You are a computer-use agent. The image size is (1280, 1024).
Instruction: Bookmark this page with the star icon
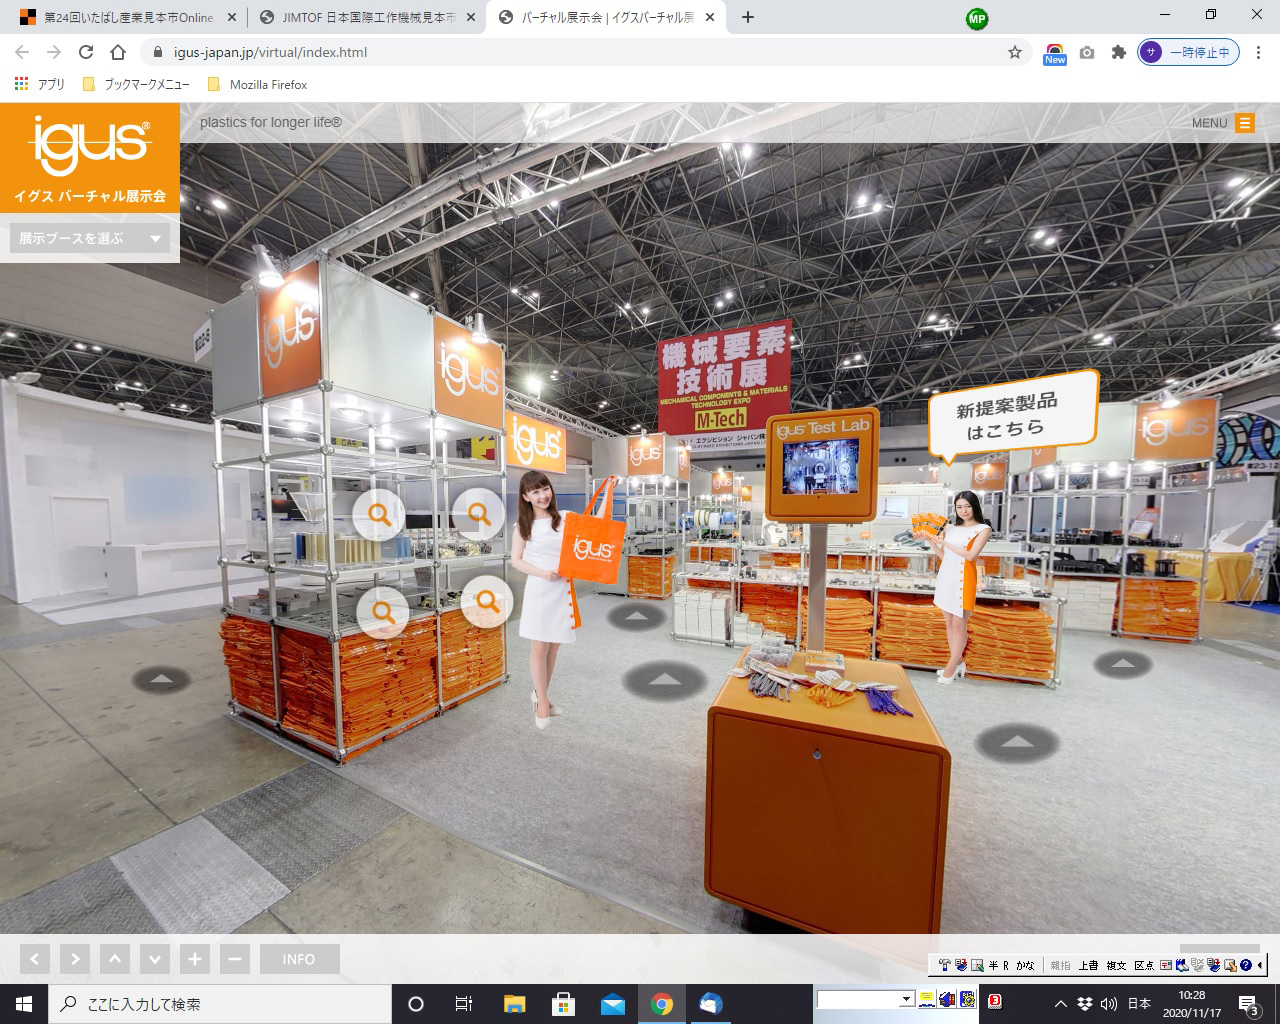(1015, 52)
